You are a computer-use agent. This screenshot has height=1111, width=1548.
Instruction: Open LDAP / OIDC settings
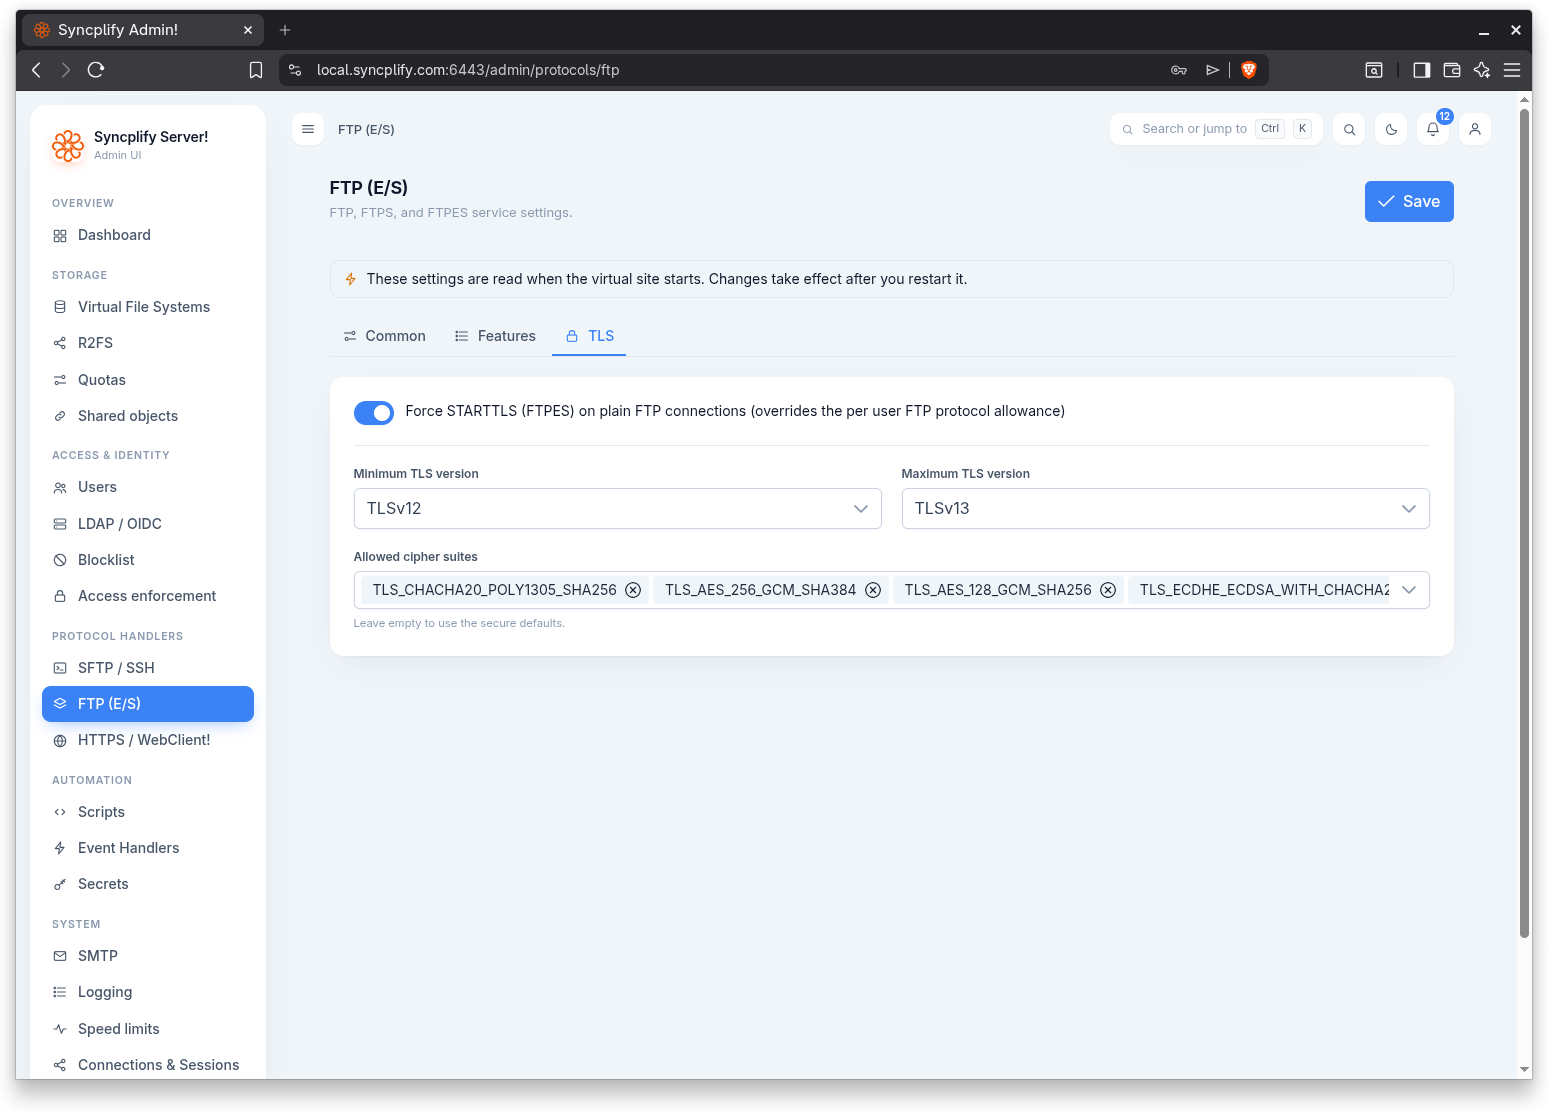click(148, 524)
